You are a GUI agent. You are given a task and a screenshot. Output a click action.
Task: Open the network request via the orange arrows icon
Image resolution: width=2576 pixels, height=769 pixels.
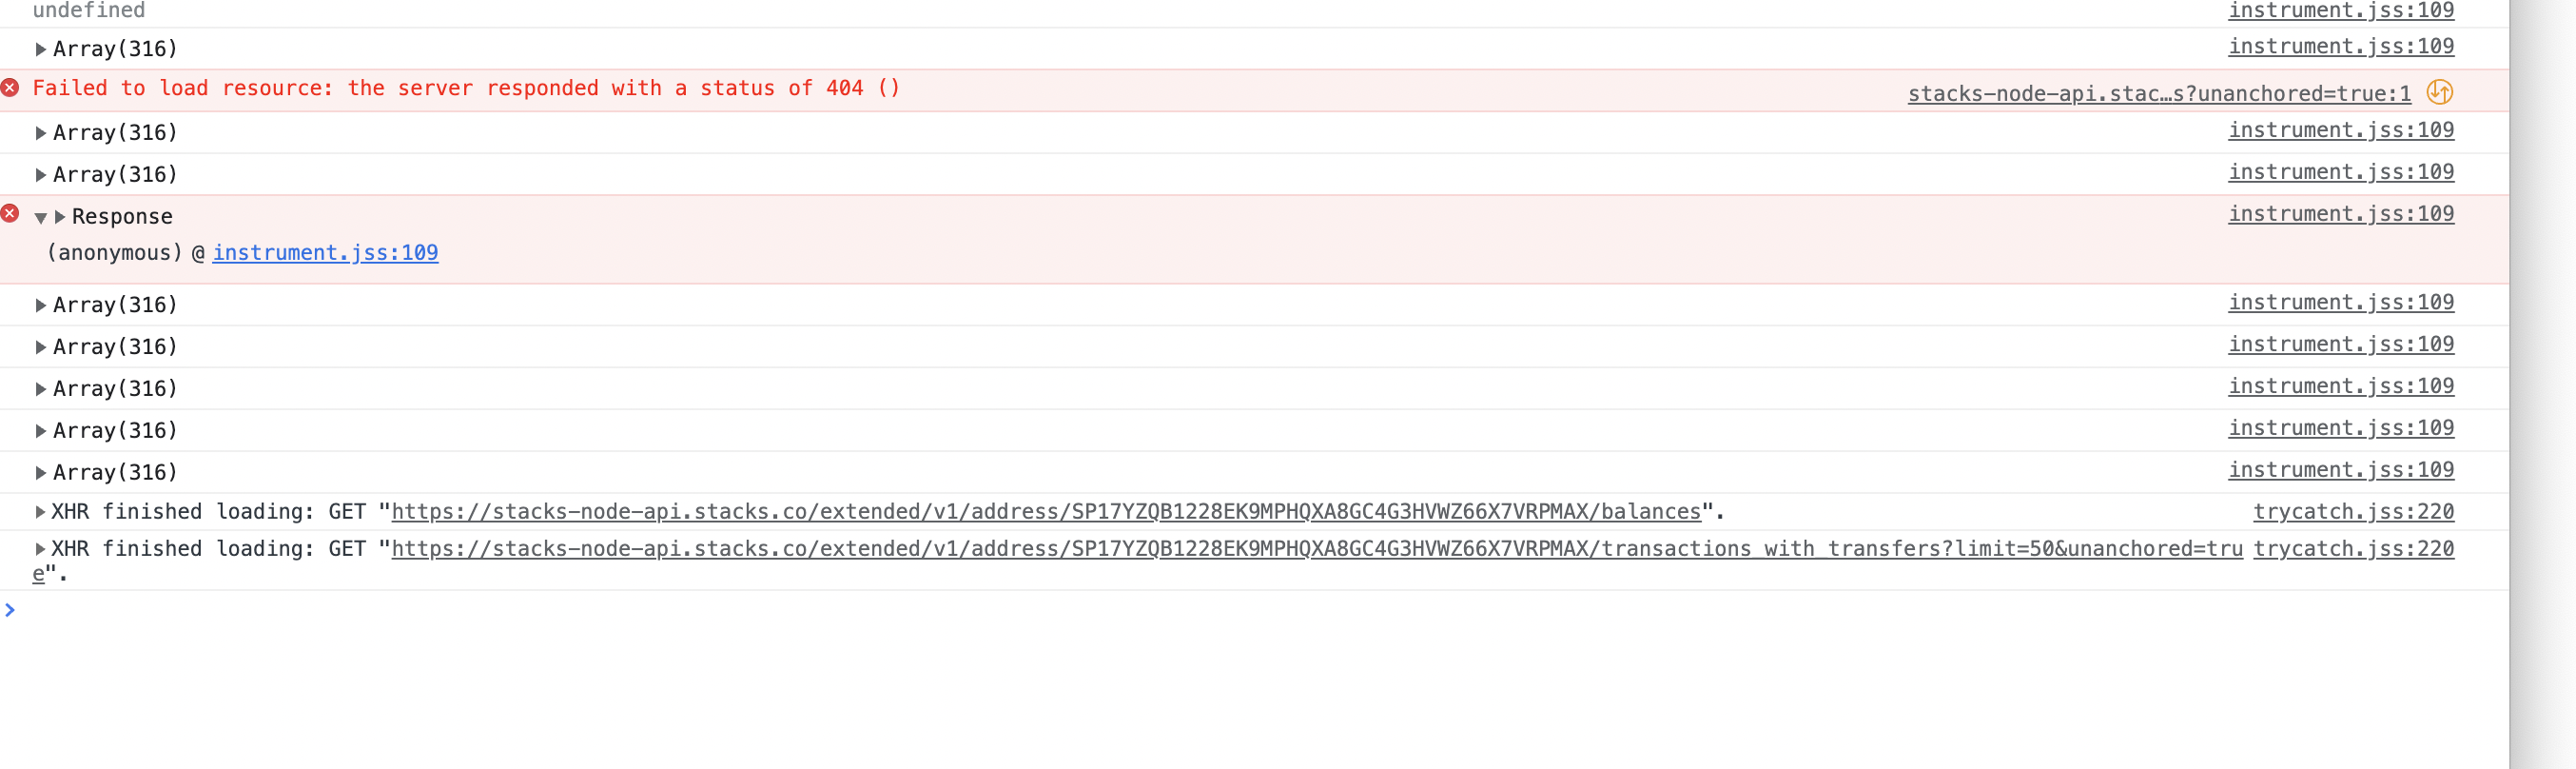(x=2440, y=92)
